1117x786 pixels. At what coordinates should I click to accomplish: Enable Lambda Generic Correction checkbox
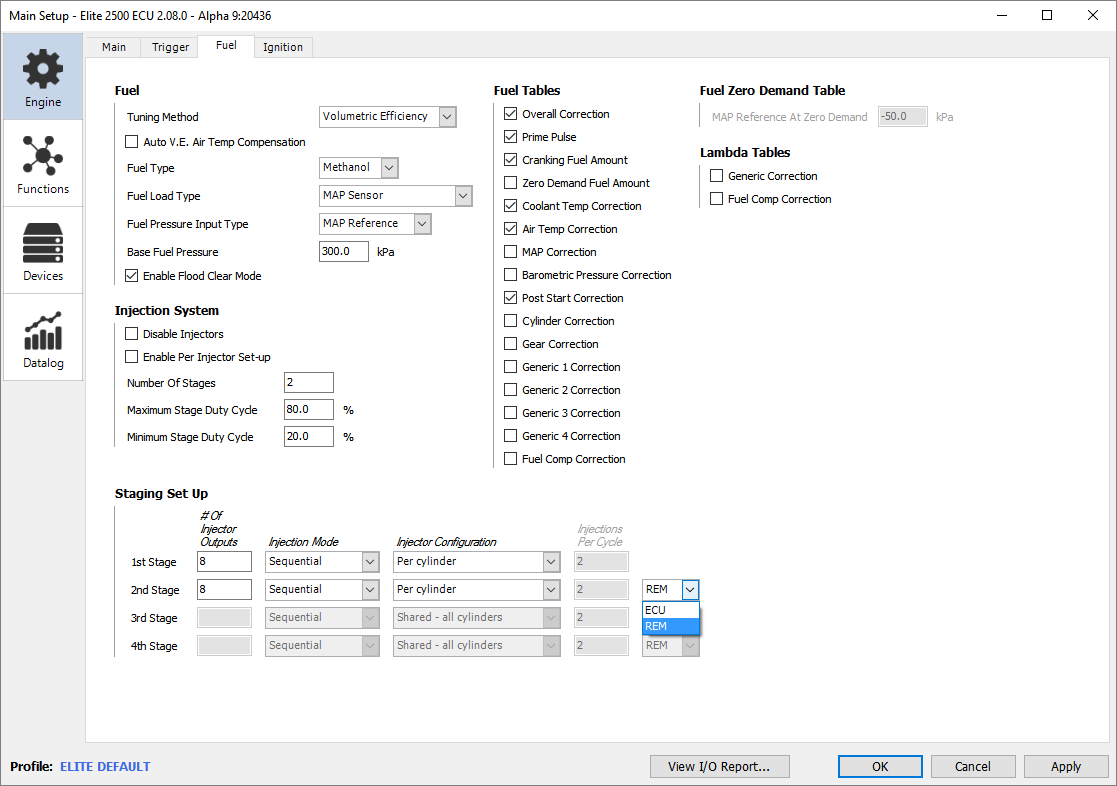click(x=717, y=176)
